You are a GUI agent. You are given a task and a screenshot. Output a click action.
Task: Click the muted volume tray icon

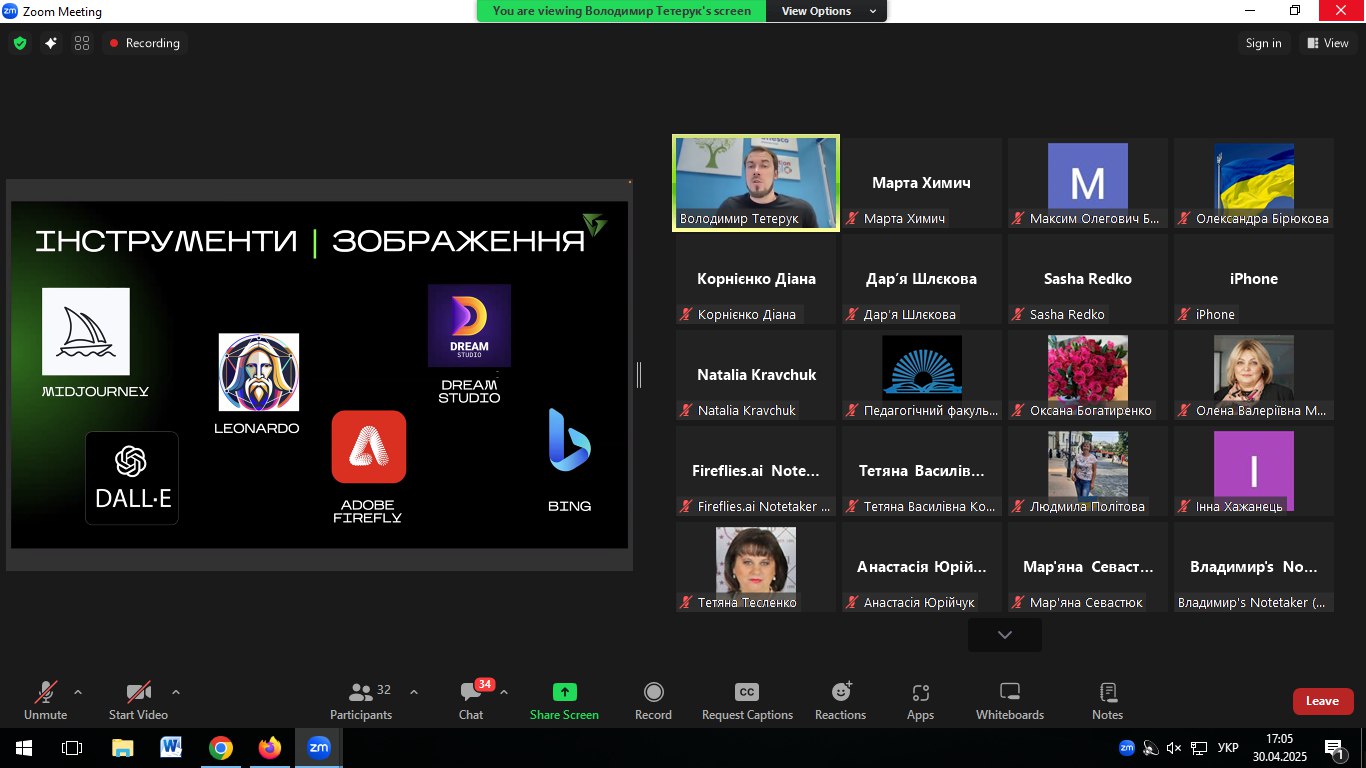[1174, 748]
